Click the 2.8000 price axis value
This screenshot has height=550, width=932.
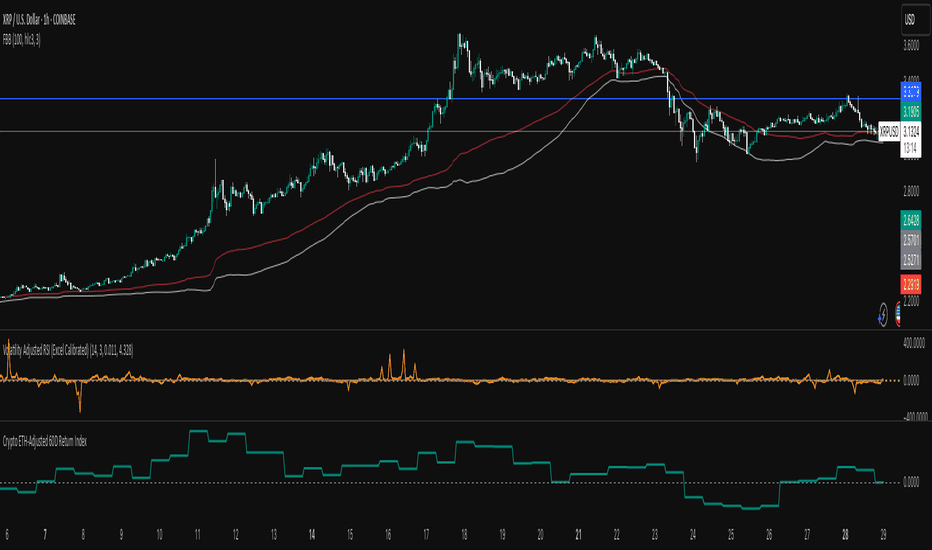pos(911,191)
